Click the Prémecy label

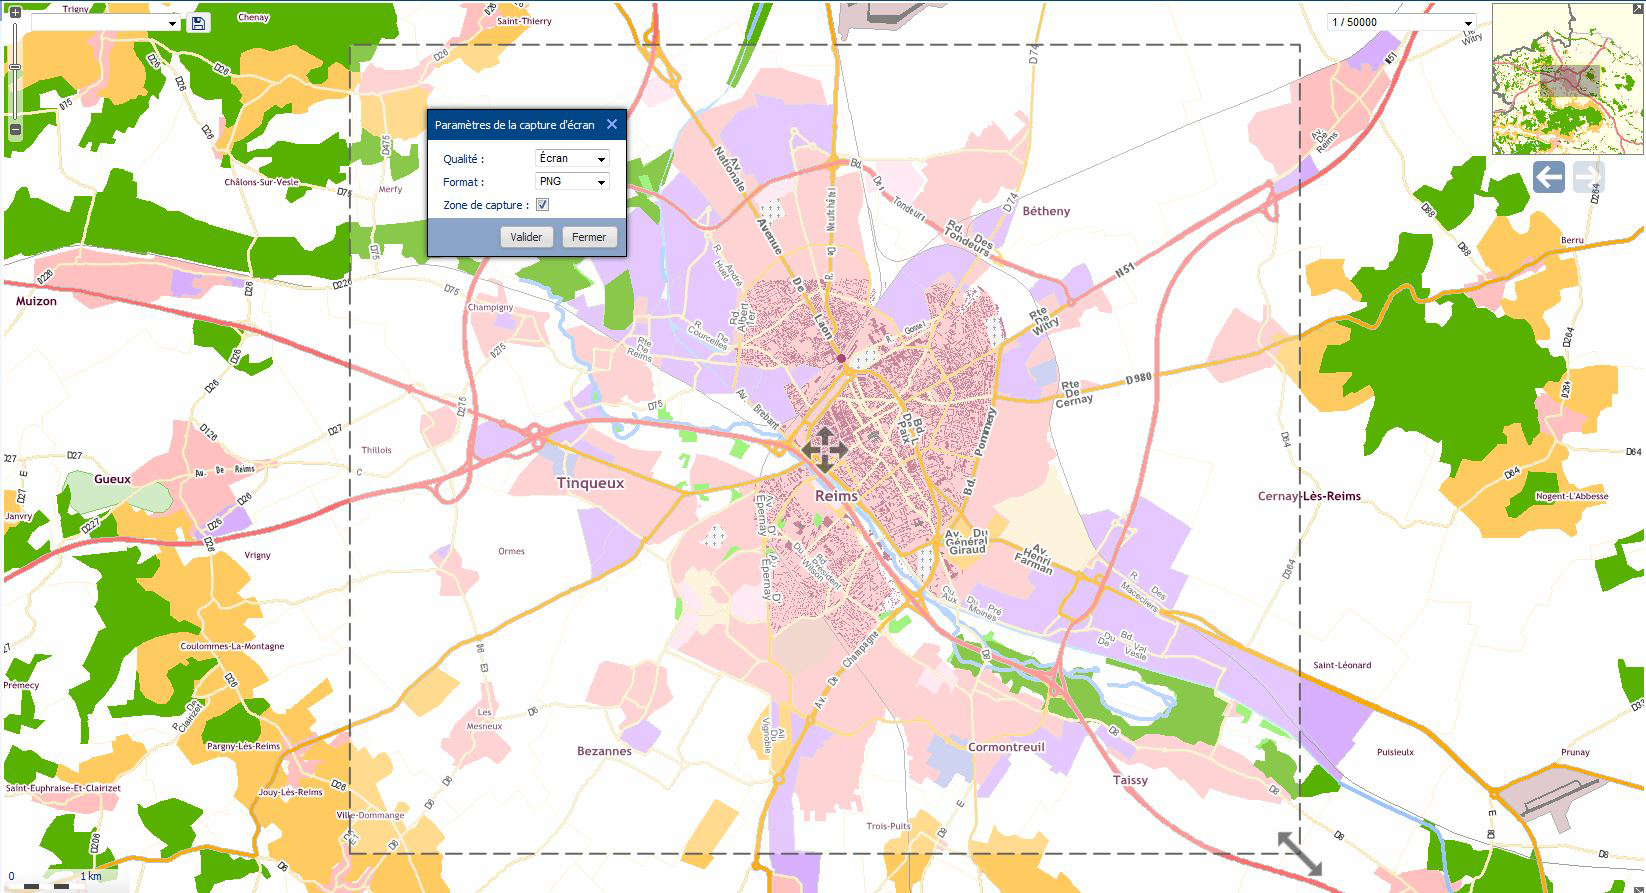coord(21,685)
